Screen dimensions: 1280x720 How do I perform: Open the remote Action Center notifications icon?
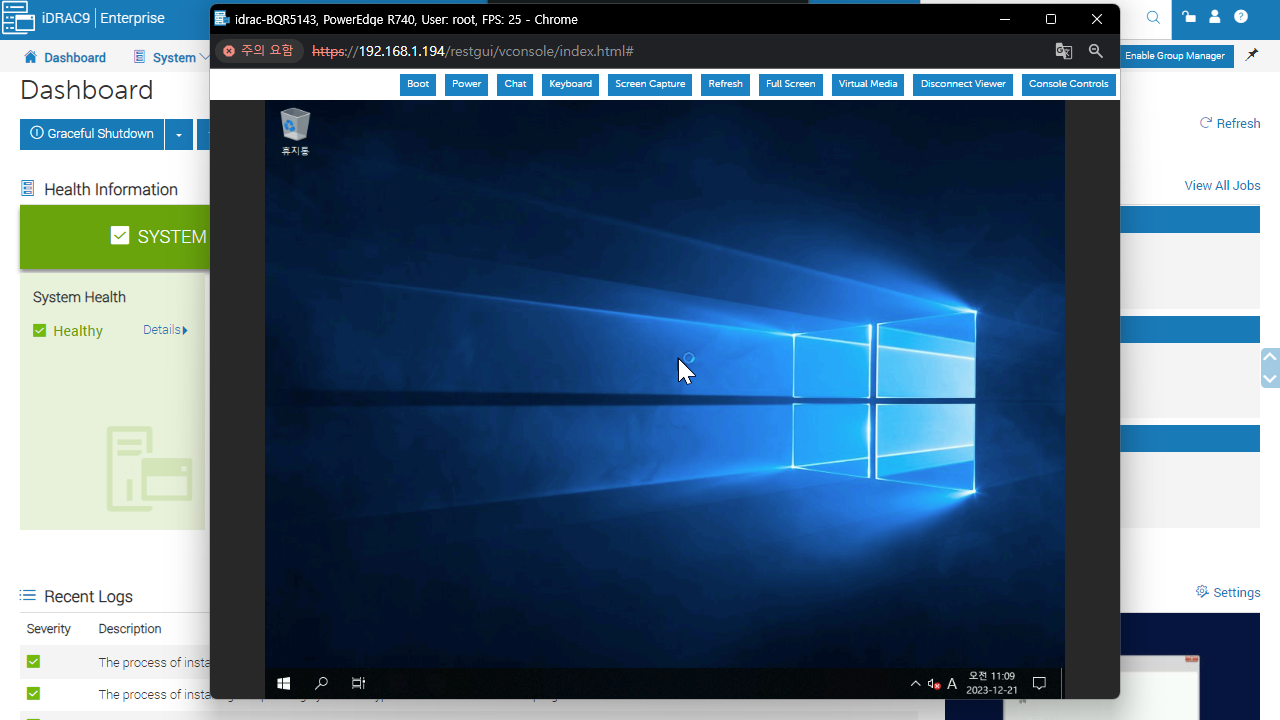(x=1039, y=684)
